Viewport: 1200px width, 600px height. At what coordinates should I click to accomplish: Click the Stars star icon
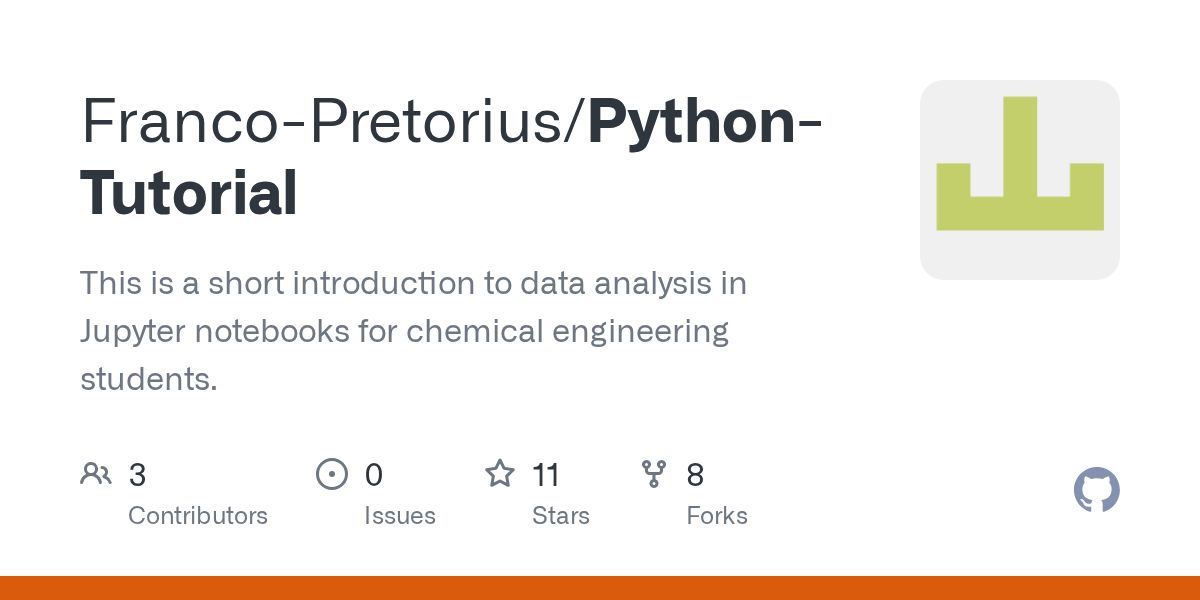pyautogui.click(x=500, y=473)
